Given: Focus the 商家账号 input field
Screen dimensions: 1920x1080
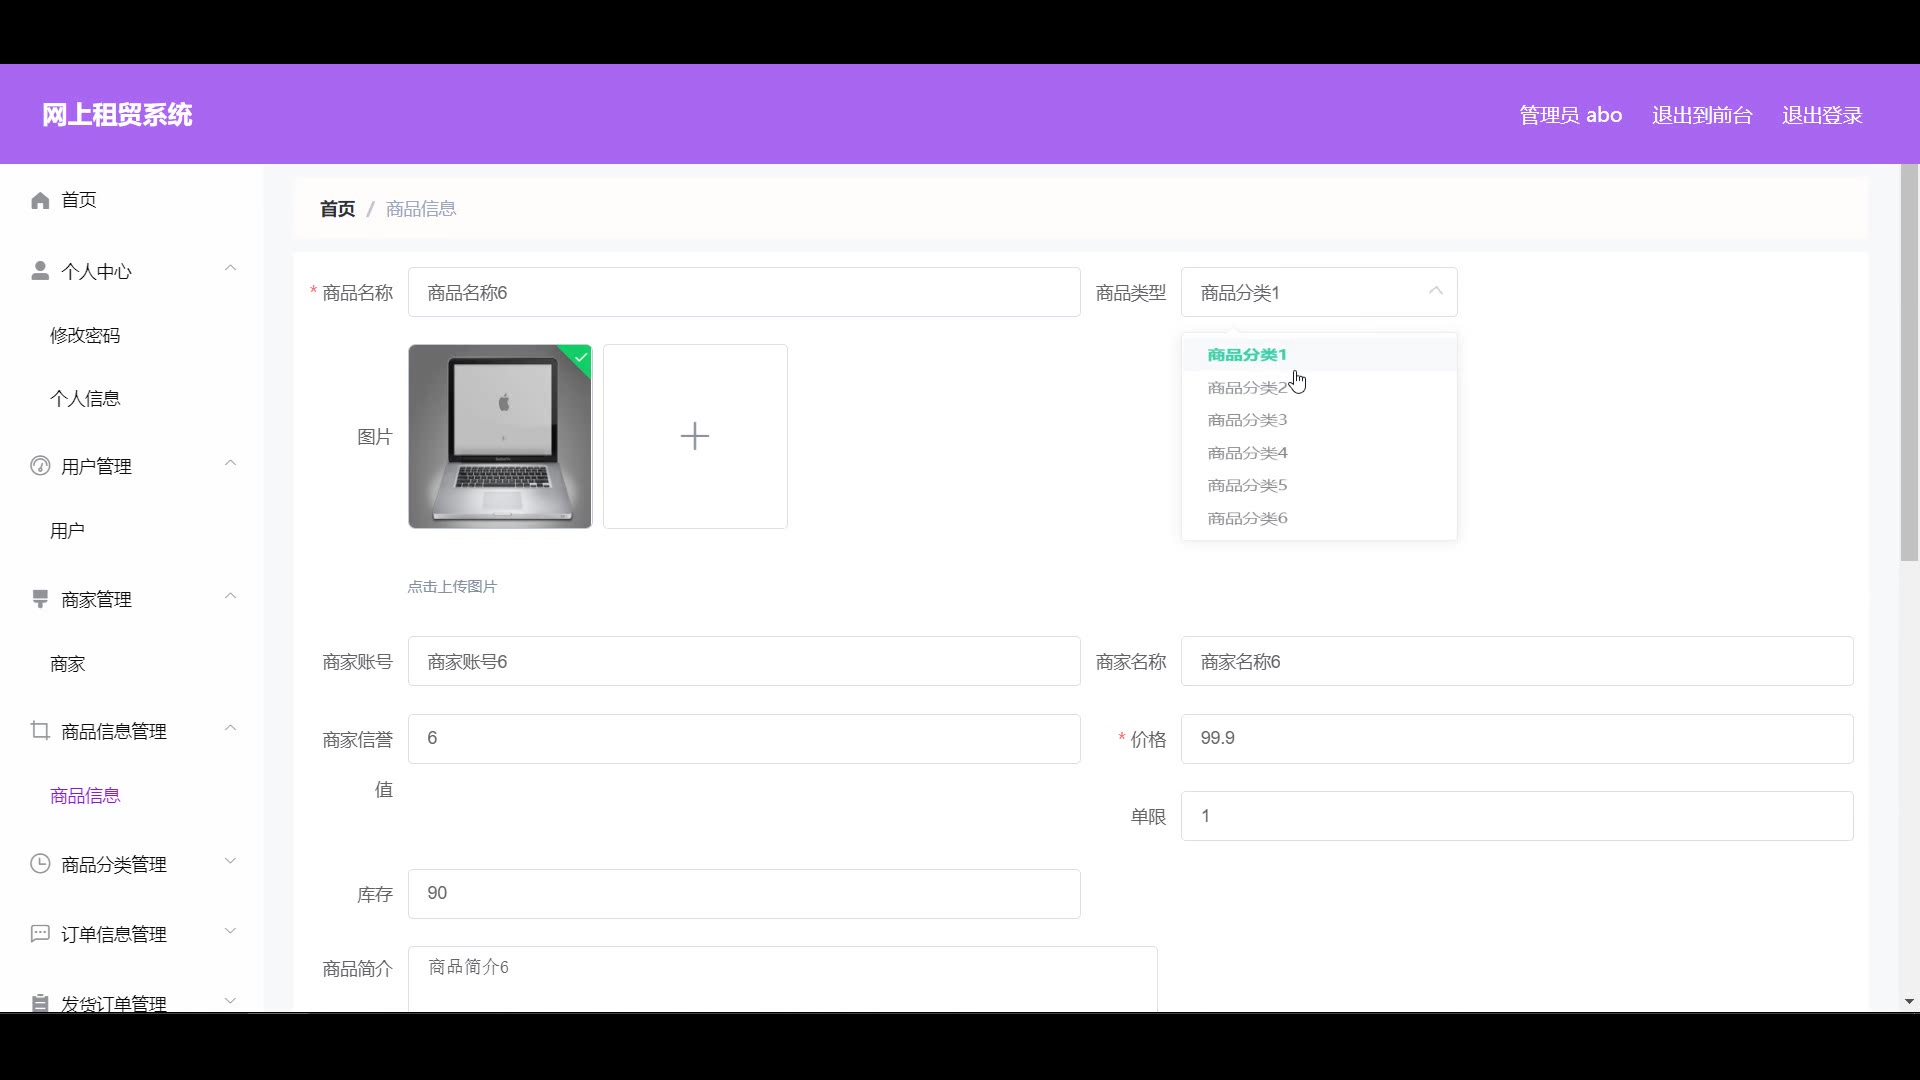Looking at the screenshot, I should tap(744, 661).
